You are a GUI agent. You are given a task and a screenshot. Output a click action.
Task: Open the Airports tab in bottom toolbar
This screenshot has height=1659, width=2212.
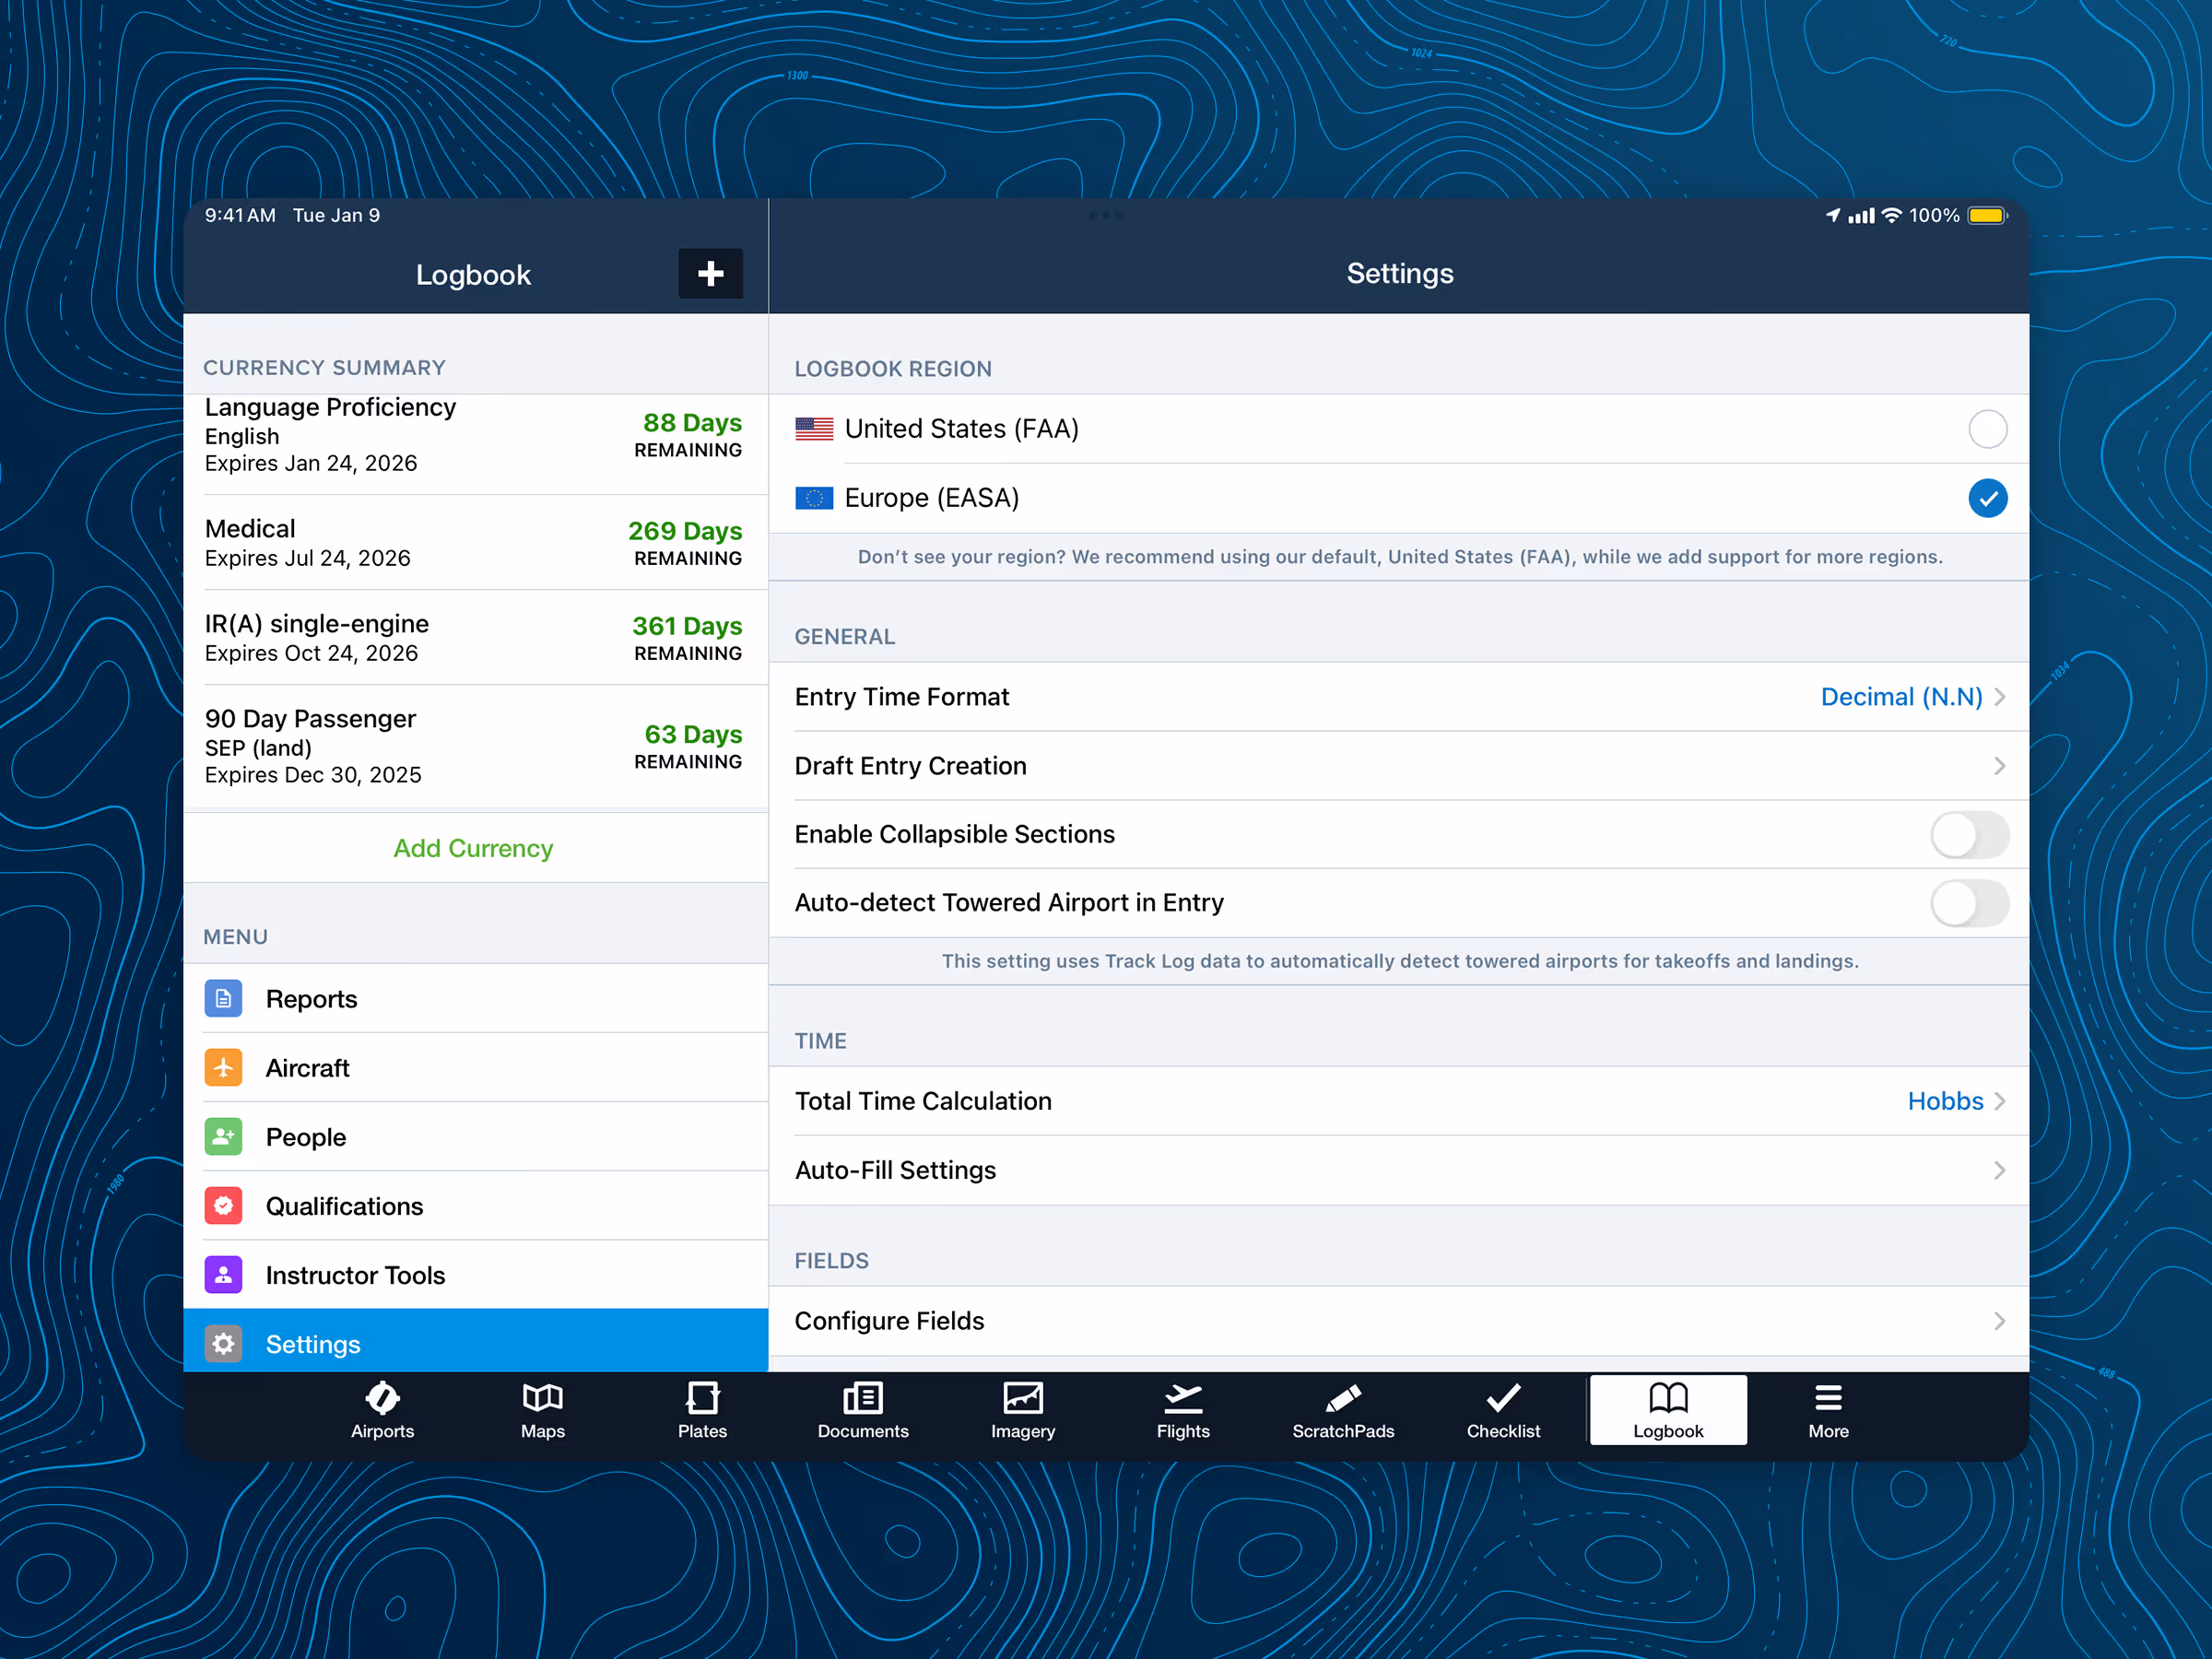point(382,1412)
